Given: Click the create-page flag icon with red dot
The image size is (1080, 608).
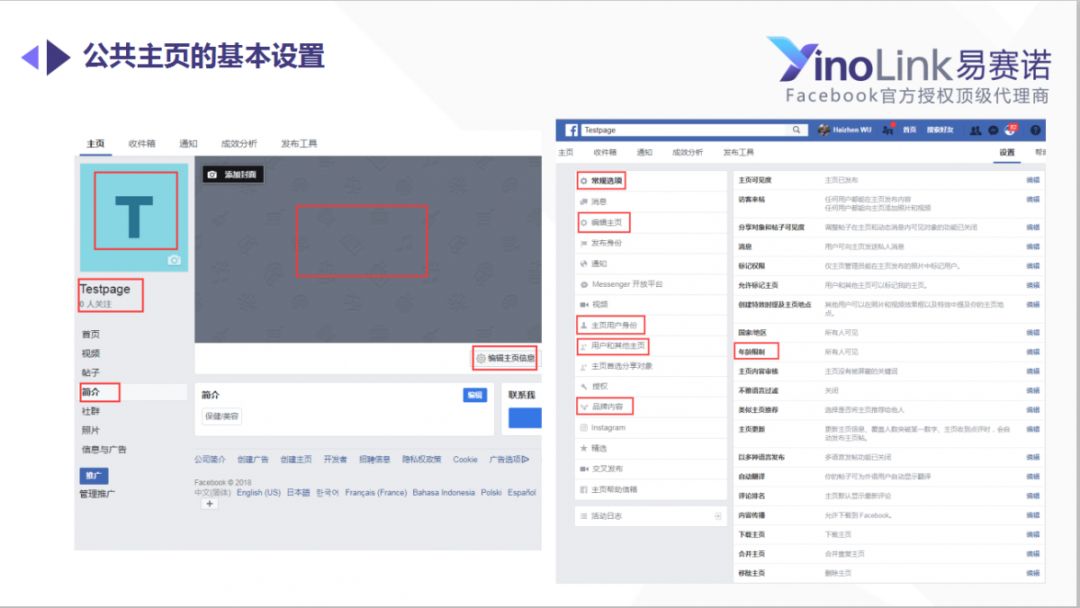Looking at the screenshot, I should tap(889, 129).
